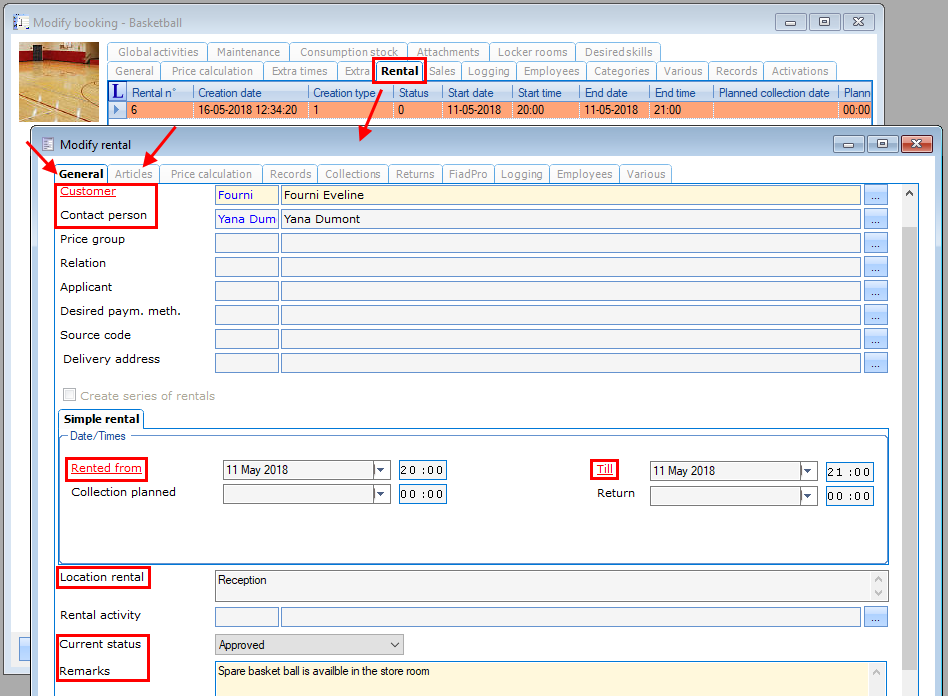Click the Rented from link label

tap(106, 468)
